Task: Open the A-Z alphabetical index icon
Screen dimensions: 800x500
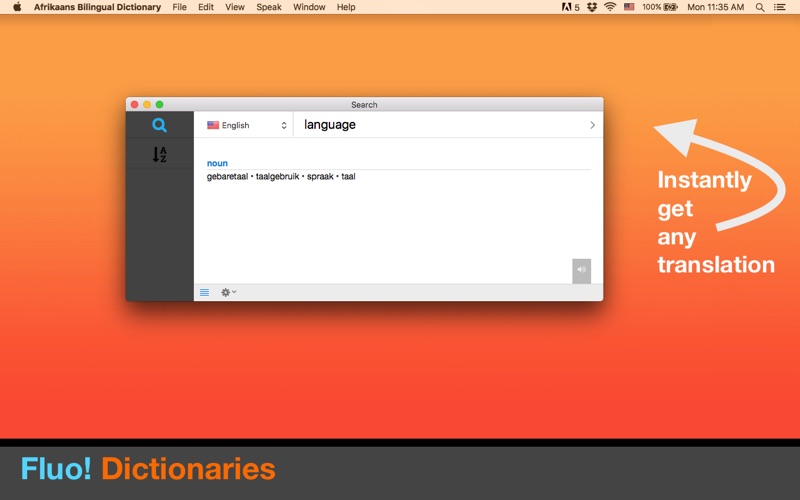Action: 160,154
